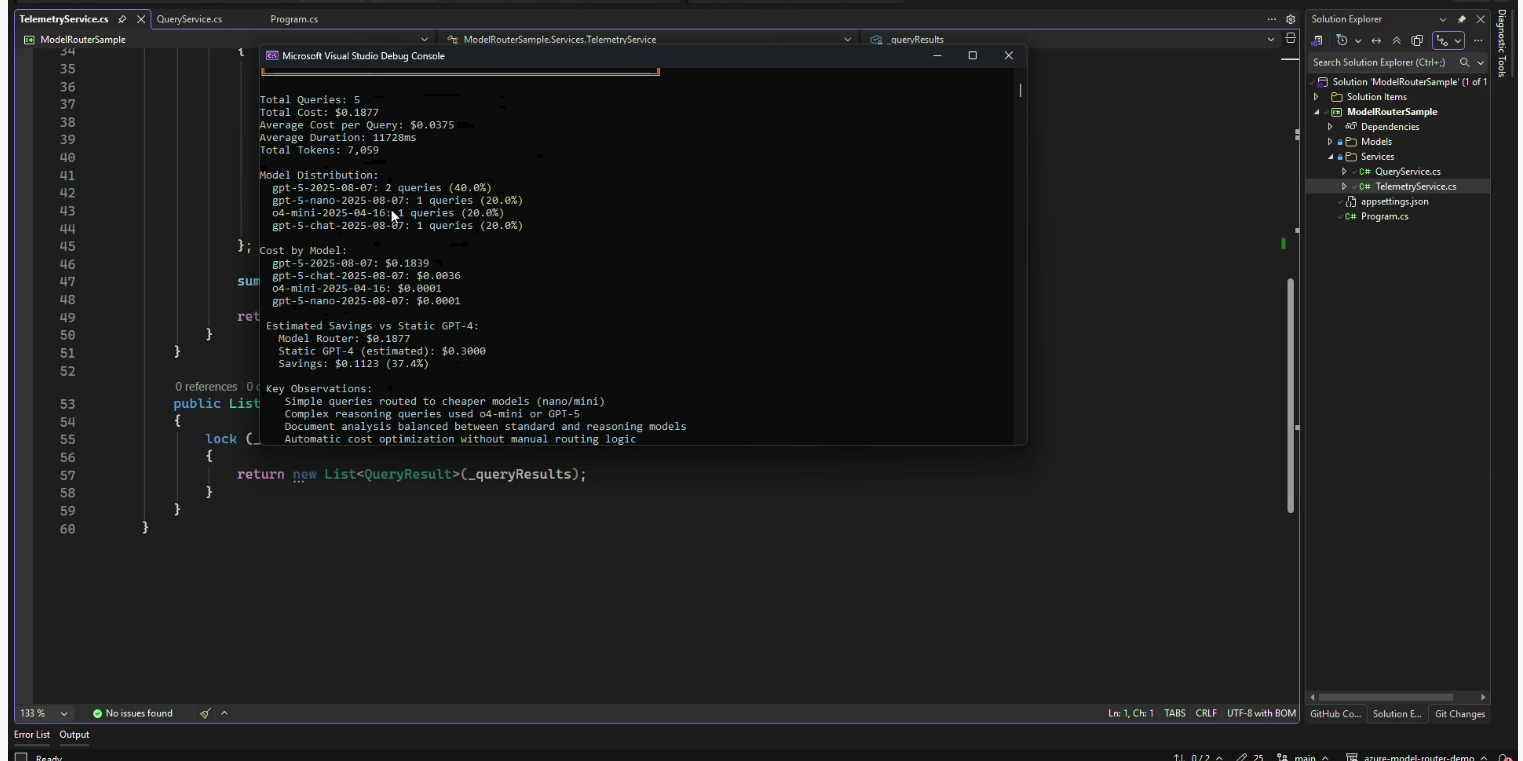1523x761 pixels.
Task: Click the Collapse All icon in Solution Explorer
Action: 1396,41
